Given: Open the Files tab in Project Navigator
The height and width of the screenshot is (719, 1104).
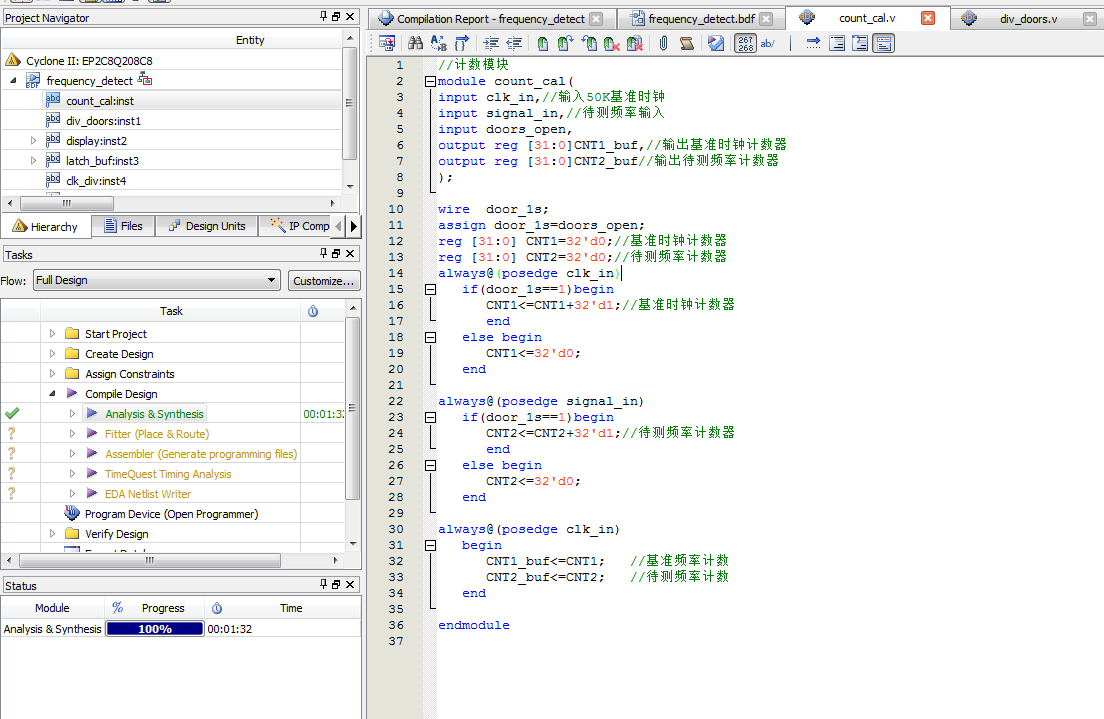Looking at the screenshot, I should pyautogui.click(x=122, y=226).
